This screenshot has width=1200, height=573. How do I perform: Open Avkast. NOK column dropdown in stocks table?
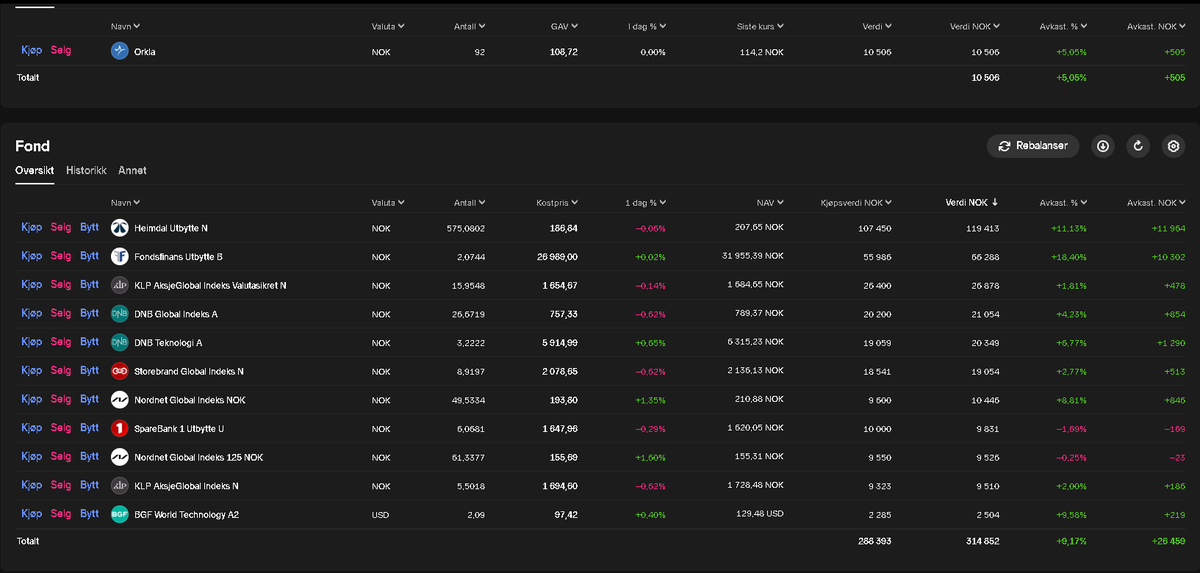pos(1156,26)
